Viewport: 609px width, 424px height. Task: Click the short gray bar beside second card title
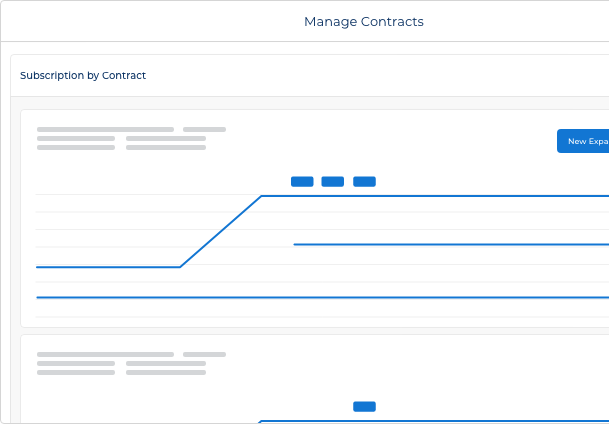(204, 354)
